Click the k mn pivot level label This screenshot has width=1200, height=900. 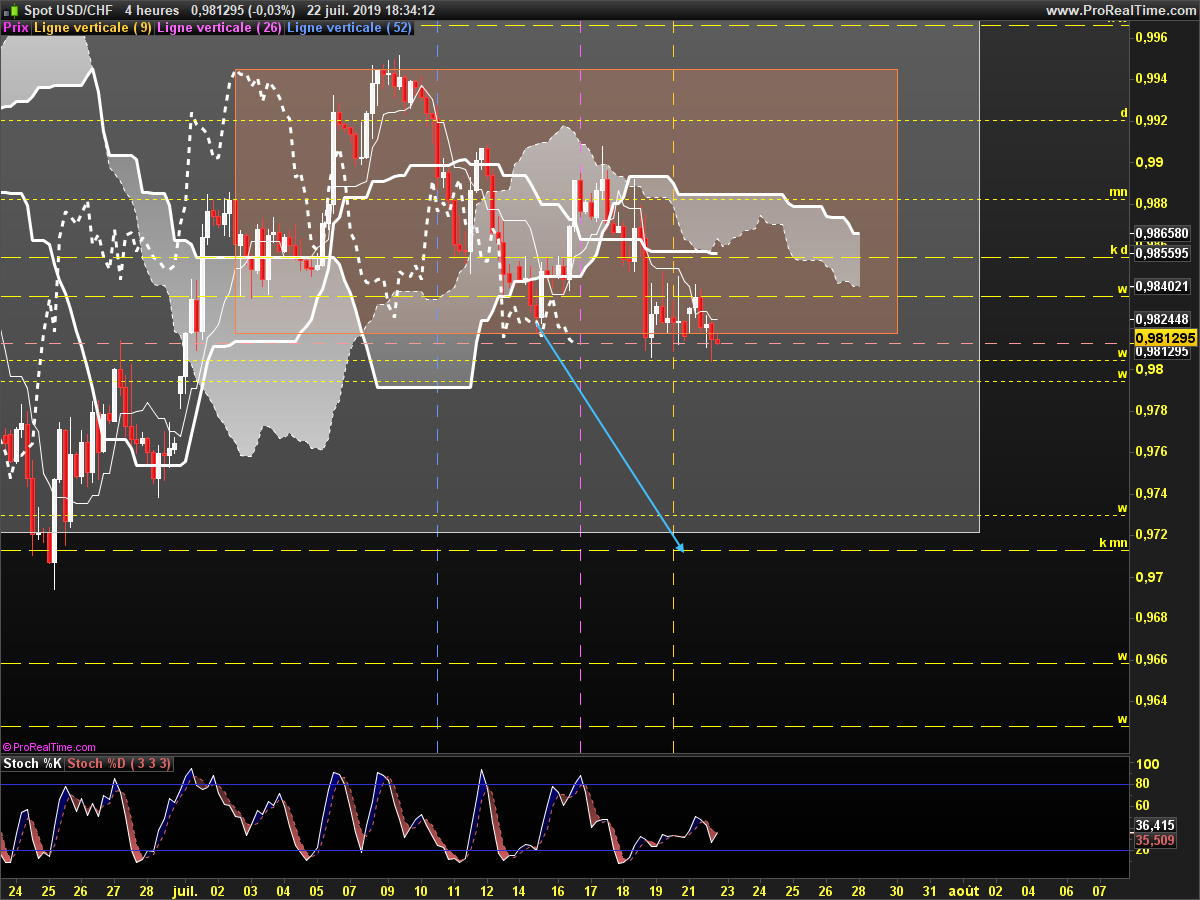[1113, 543]
